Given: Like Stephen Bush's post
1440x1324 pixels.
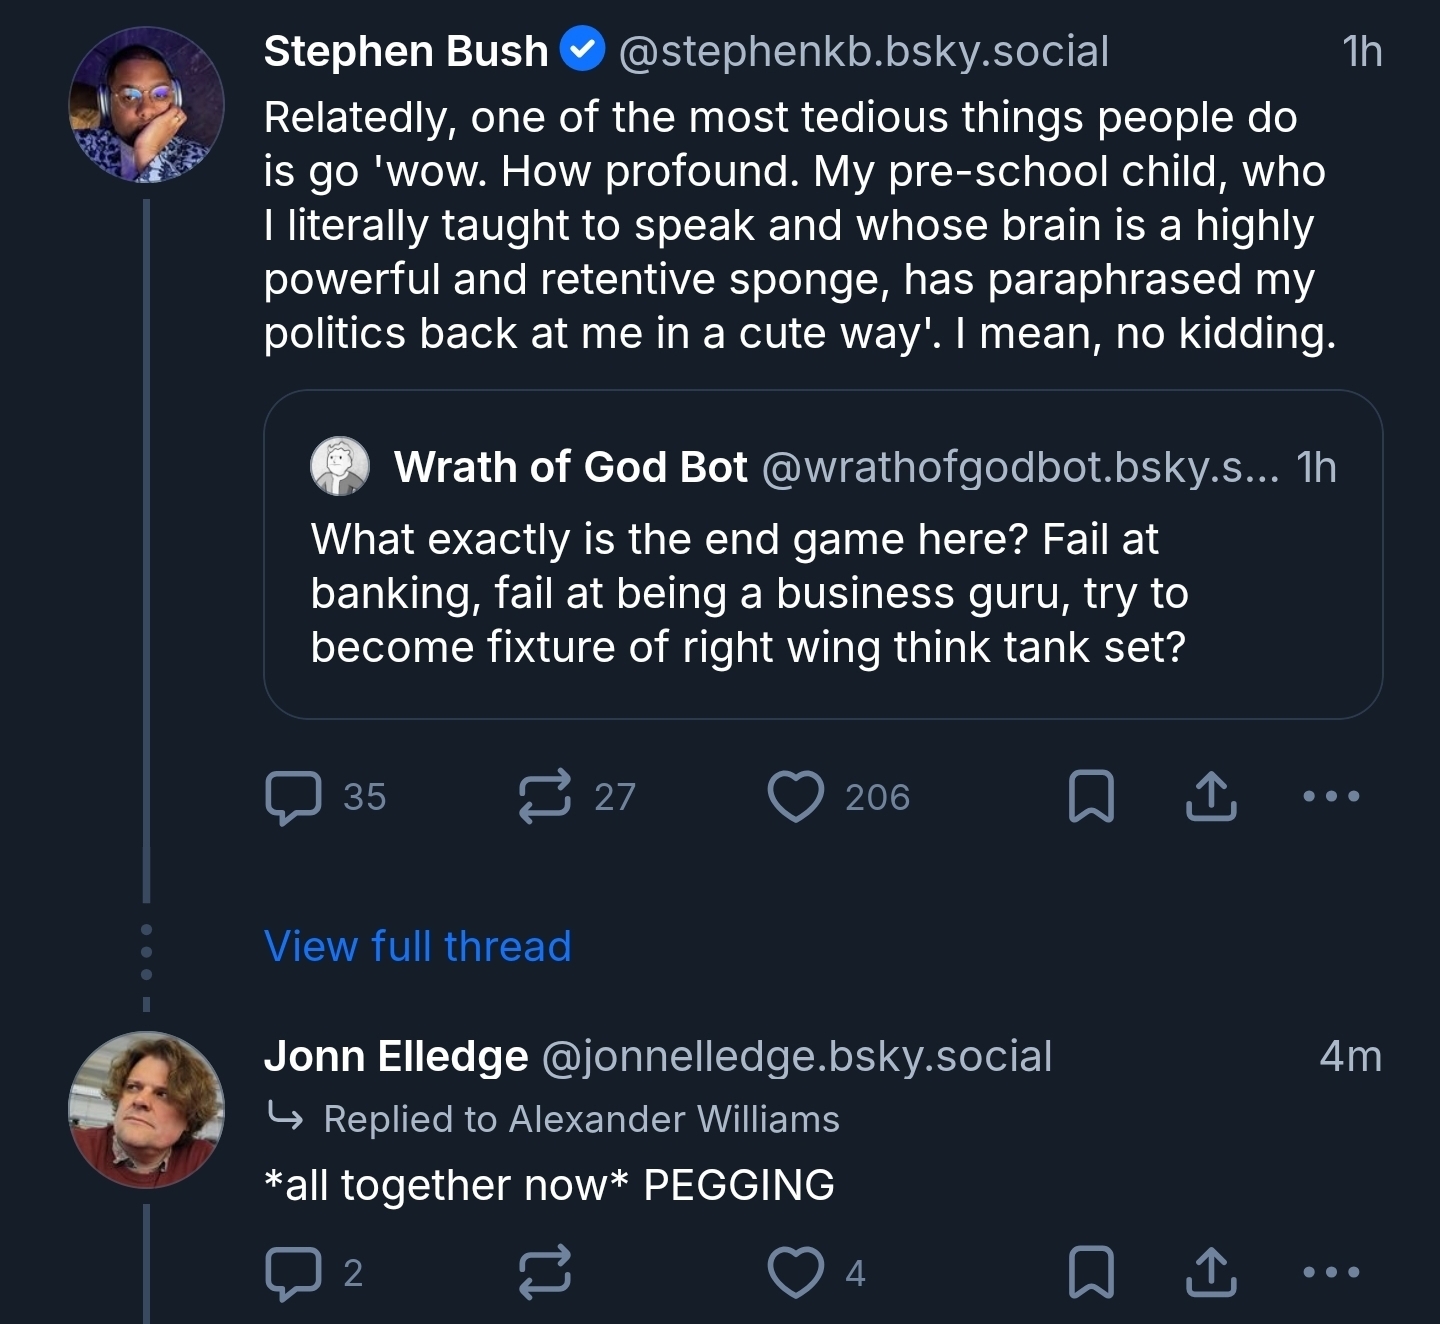Looking at the screenshot, I should pyautogui.click(x=795, y=797).
